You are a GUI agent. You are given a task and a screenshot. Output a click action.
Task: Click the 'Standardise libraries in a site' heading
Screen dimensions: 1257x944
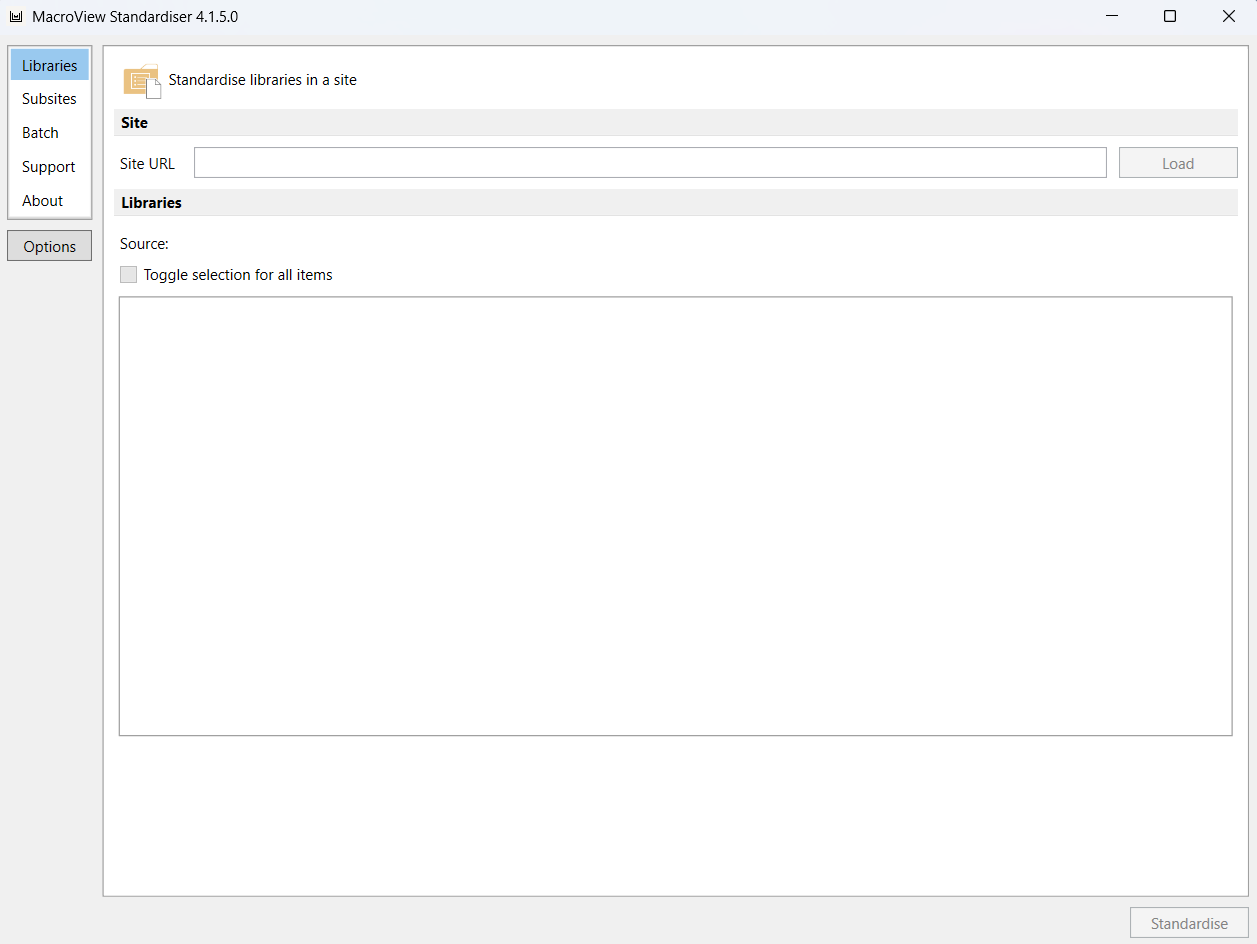pos(262,80)
